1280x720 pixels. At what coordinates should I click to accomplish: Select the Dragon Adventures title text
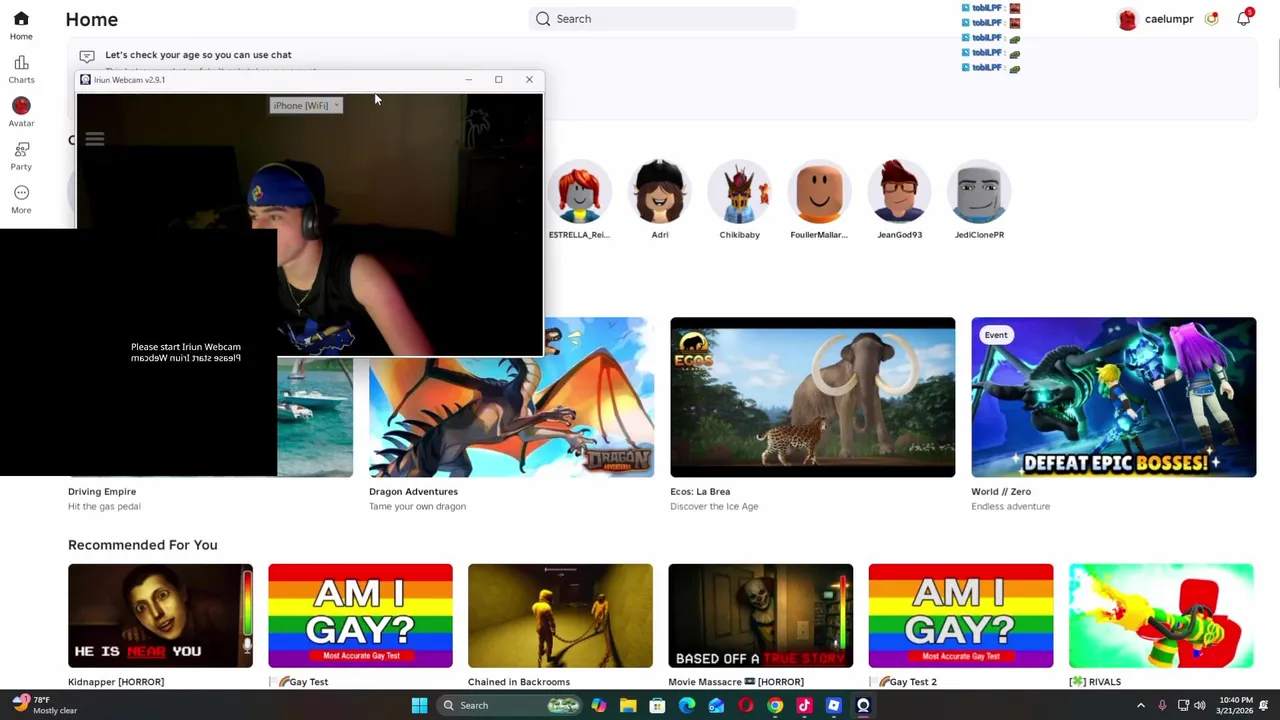coord(413,491)
